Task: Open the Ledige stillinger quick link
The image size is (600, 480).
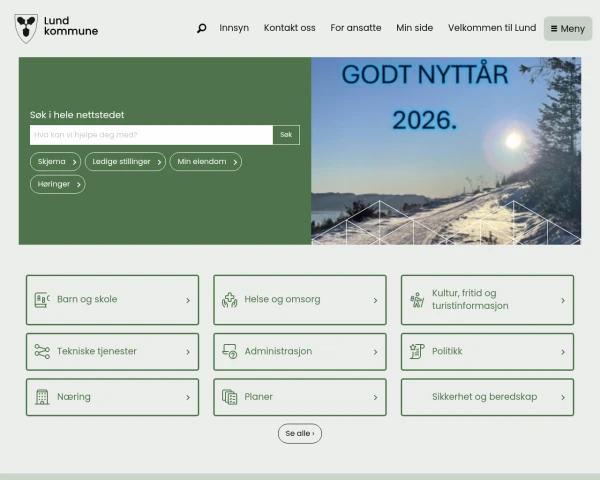Action: click(x=125, y=162)
